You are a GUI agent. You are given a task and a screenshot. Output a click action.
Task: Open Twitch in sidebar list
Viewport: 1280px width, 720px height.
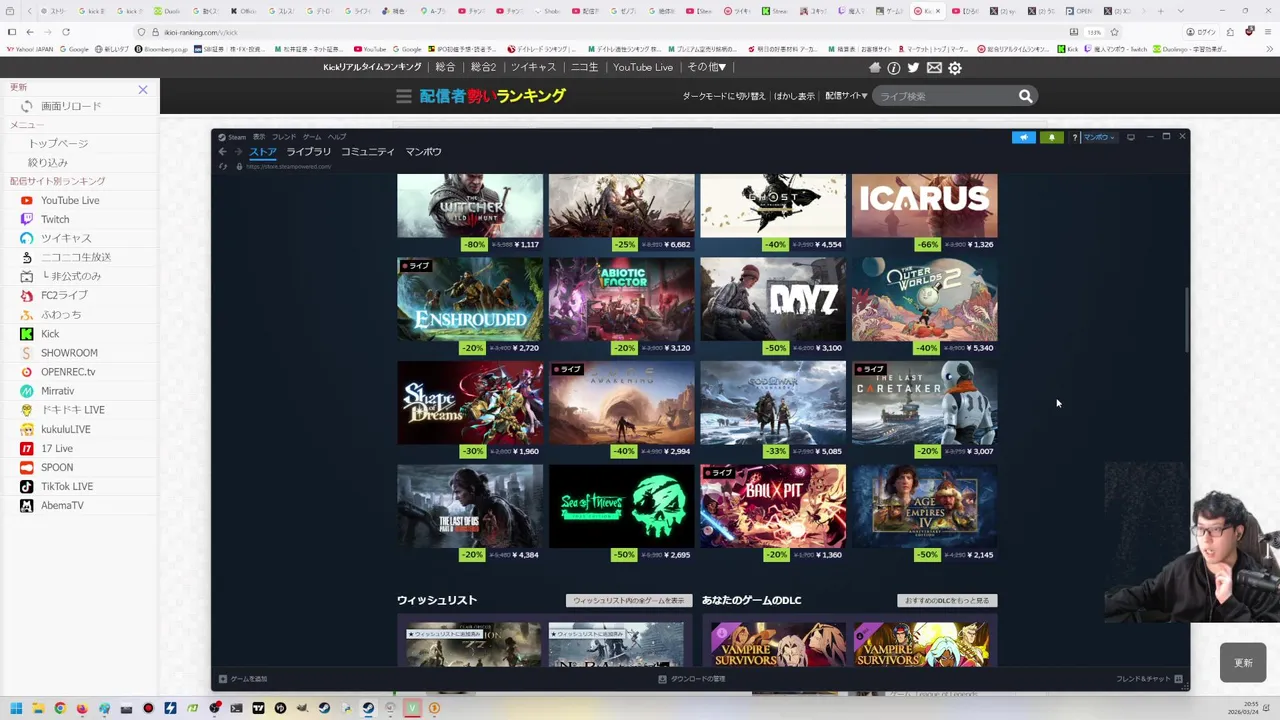pos(55,219)
